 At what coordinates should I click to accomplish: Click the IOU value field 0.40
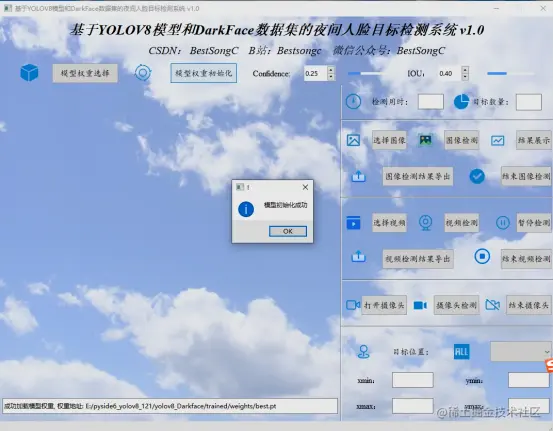(449, 73)
